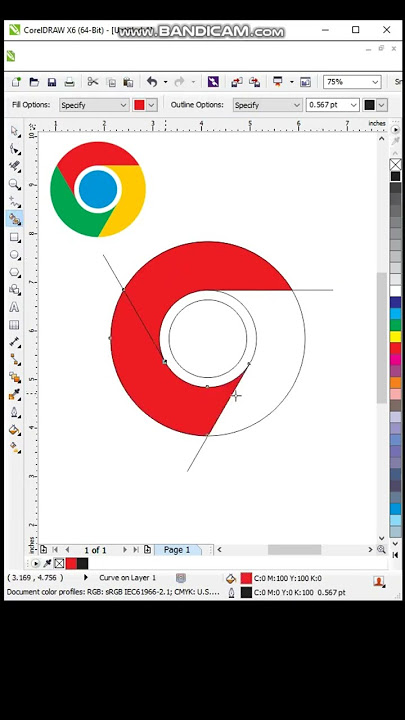Click the horizontal scrollbar thumb
The height and width of the screenshot is (720, 405).
294,550
